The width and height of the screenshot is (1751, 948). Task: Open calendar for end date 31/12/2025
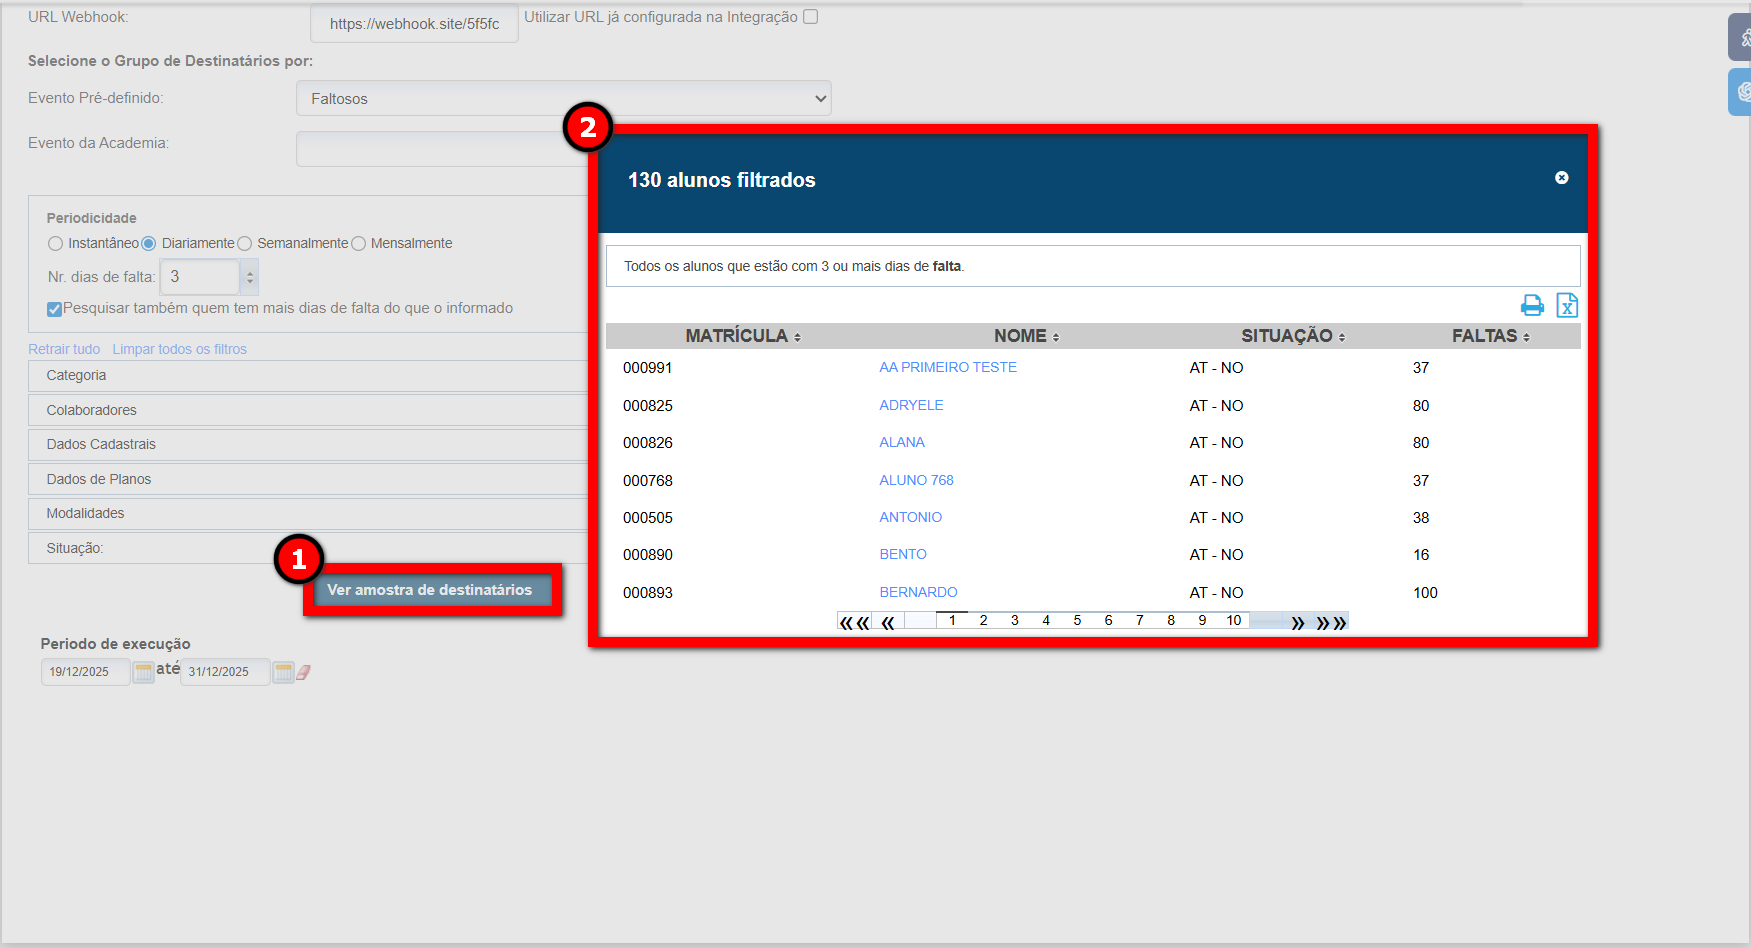pyautogui.click(x=284, y=672)
